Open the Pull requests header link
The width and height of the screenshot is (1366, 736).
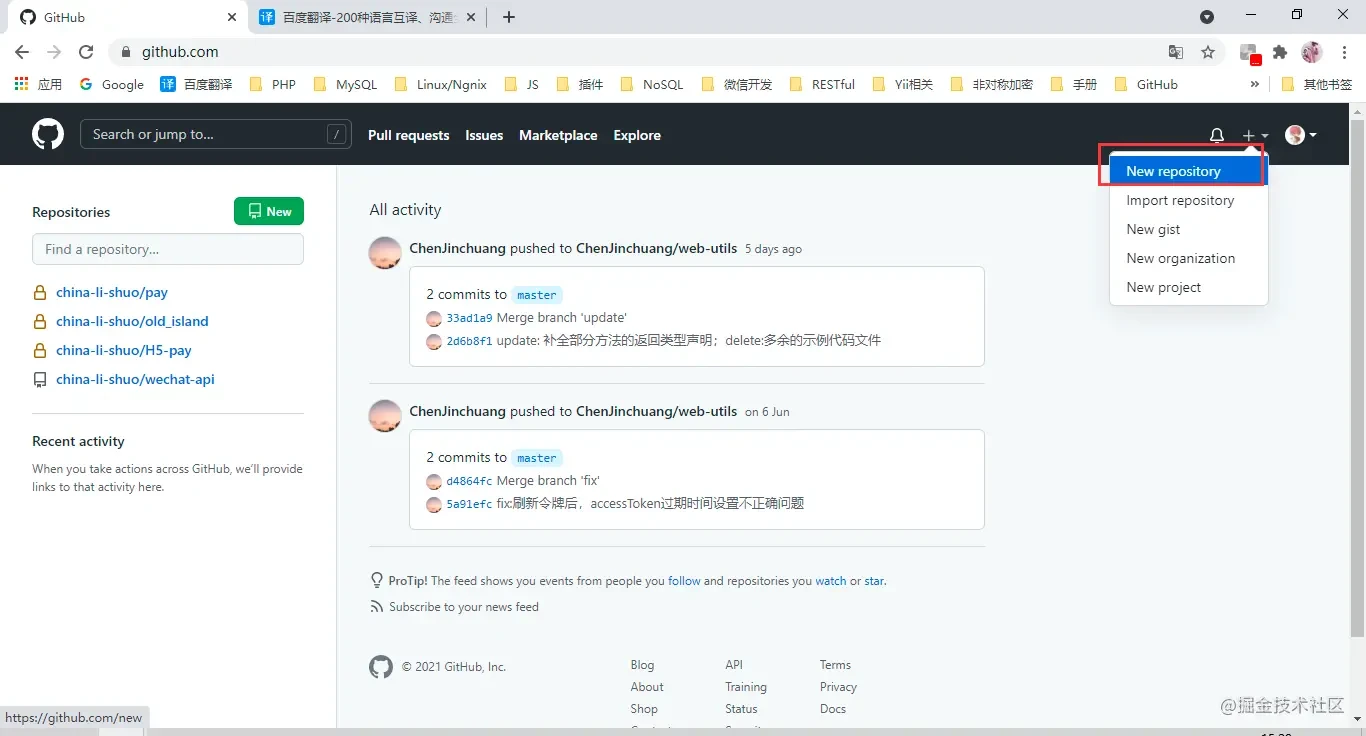pos(408,135)
